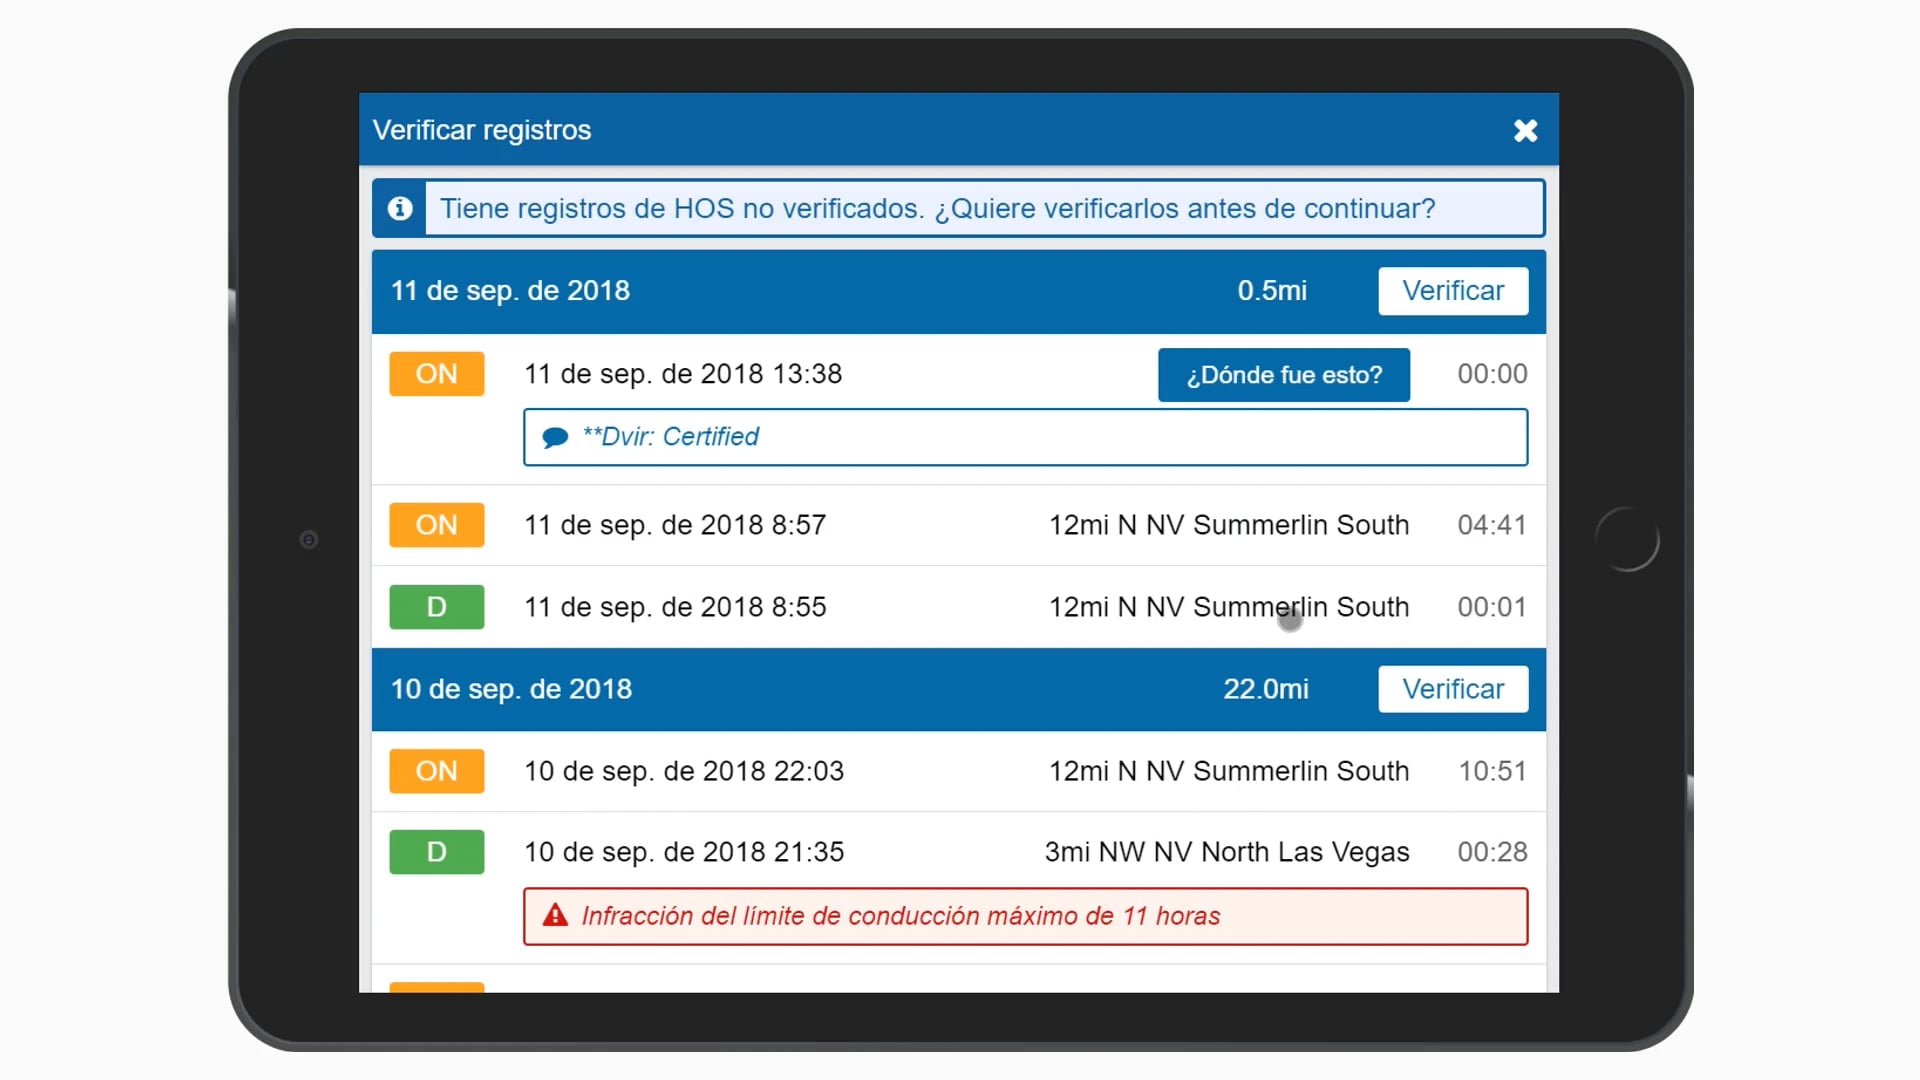Select the ON badge for 8:57 entry
The image size is (1920, 1080).
436,525
